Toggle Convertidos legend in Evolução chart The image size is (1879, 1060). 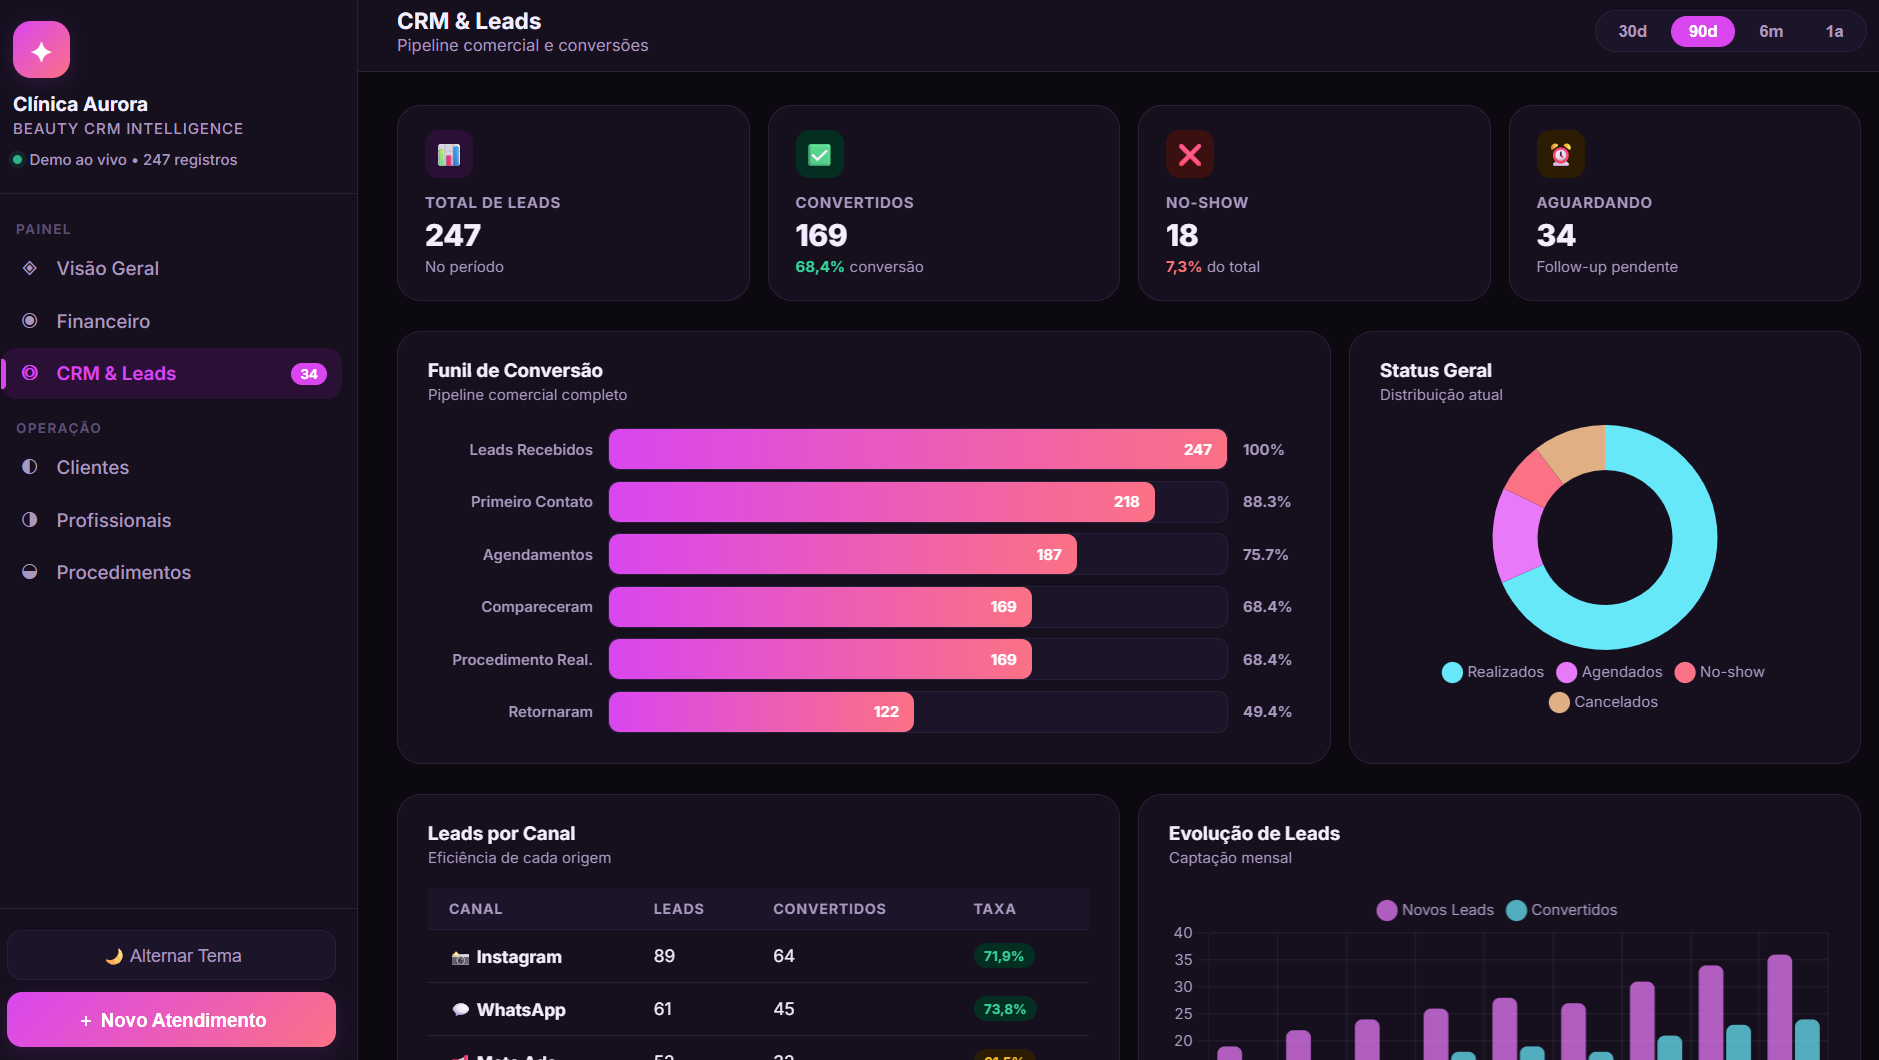(x=1561, y=910)
